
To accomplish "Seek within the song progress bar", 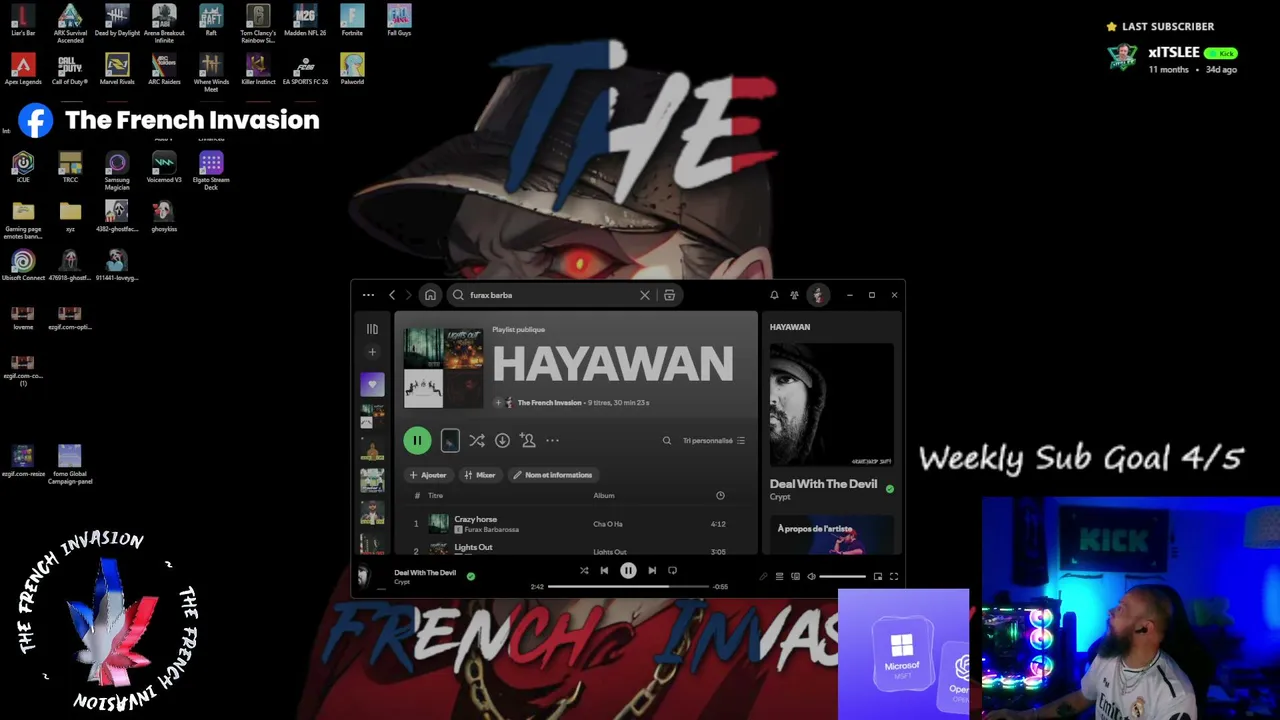I will 628,587.
